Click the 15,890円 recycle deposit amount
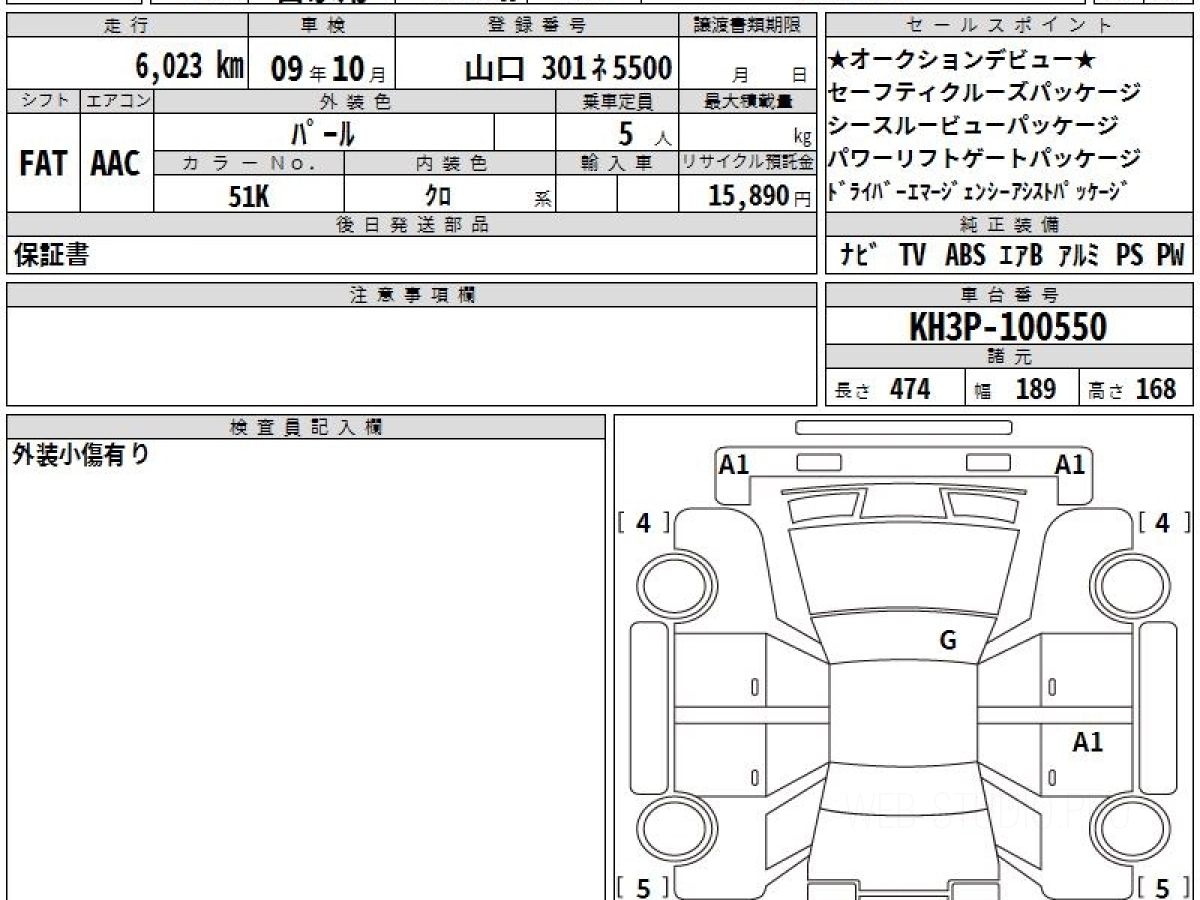Viewport: 1200px width, 900px height. tap(759, 196)
